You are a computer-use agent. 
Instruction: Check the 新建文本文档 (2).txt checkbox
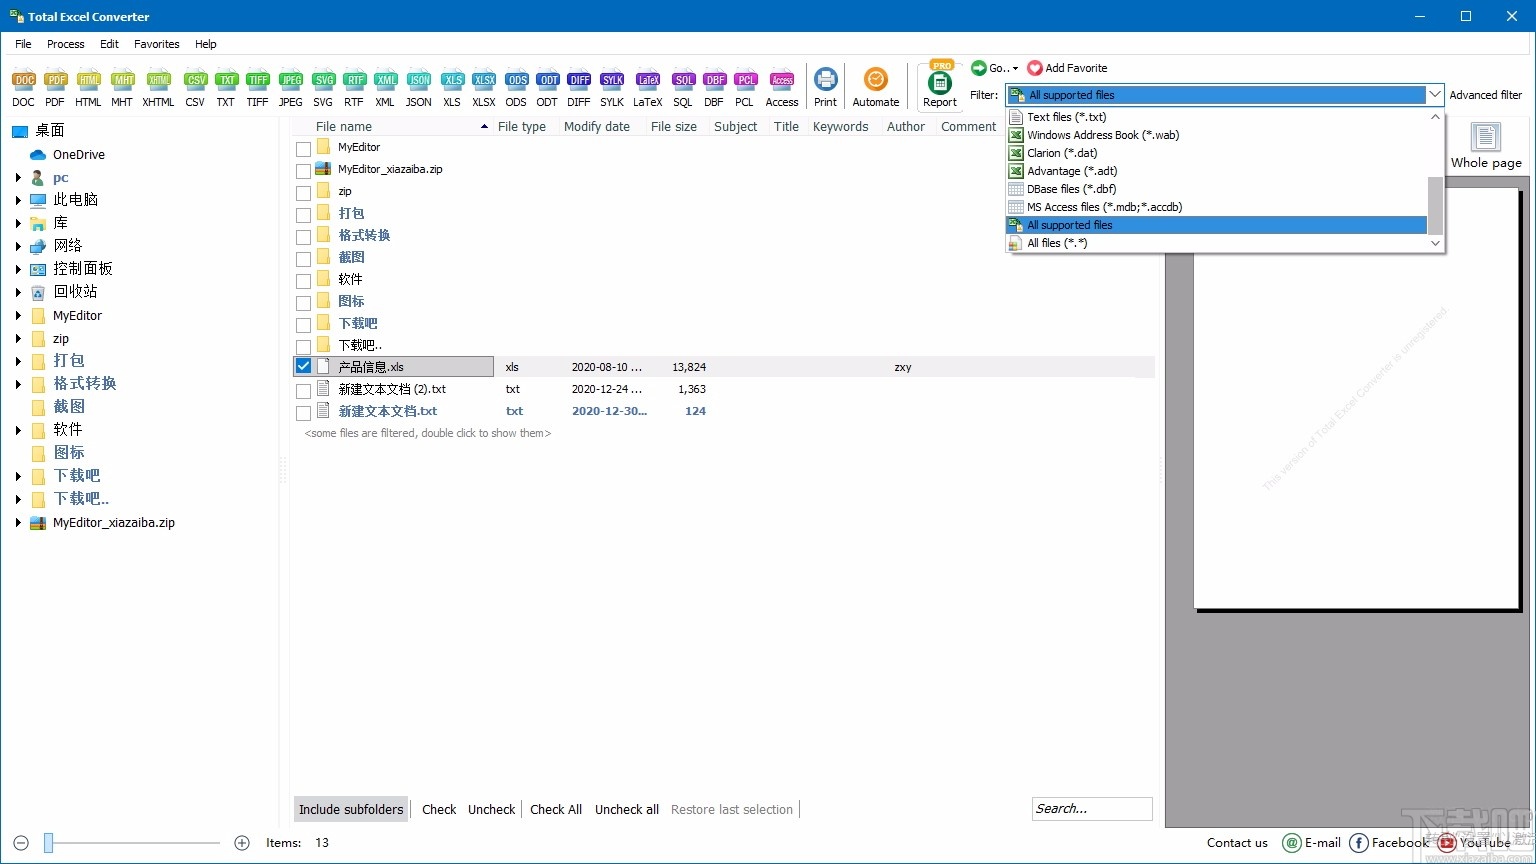tap(303, 390)
